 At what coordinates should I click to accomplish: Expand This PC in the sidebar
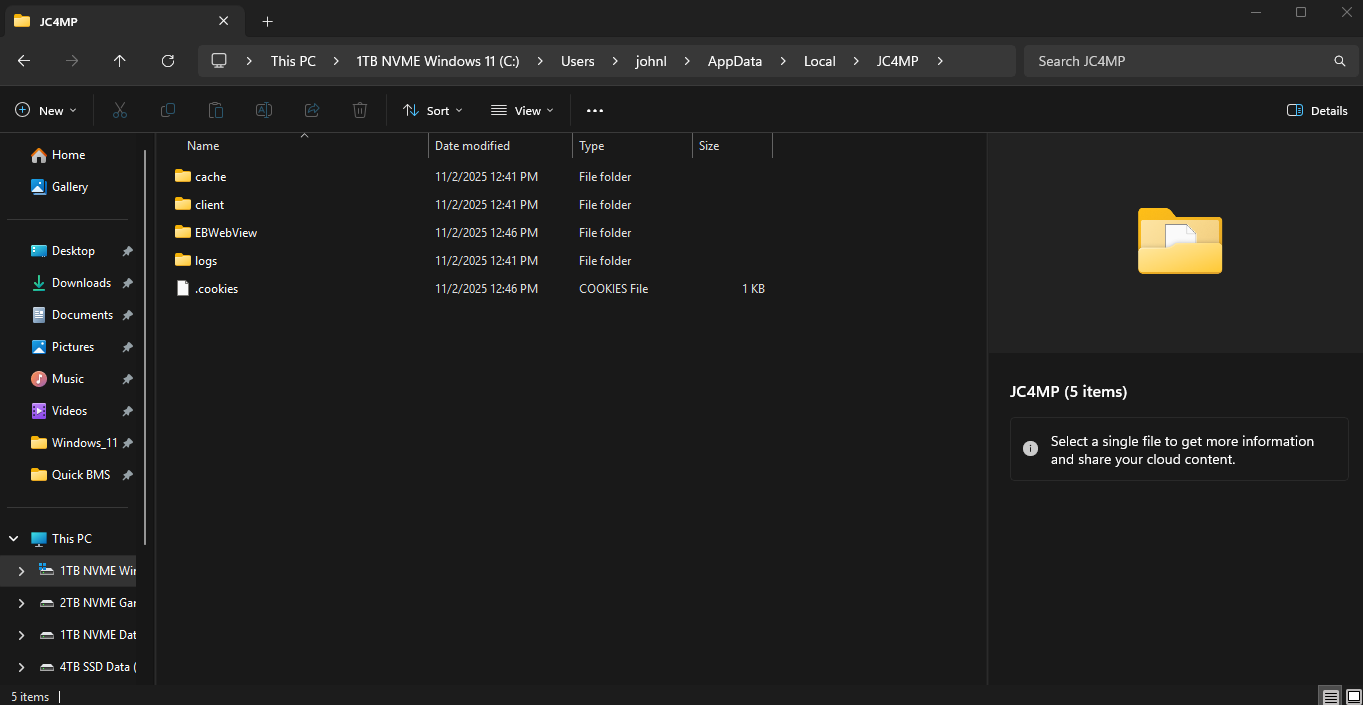pos(13,538)
